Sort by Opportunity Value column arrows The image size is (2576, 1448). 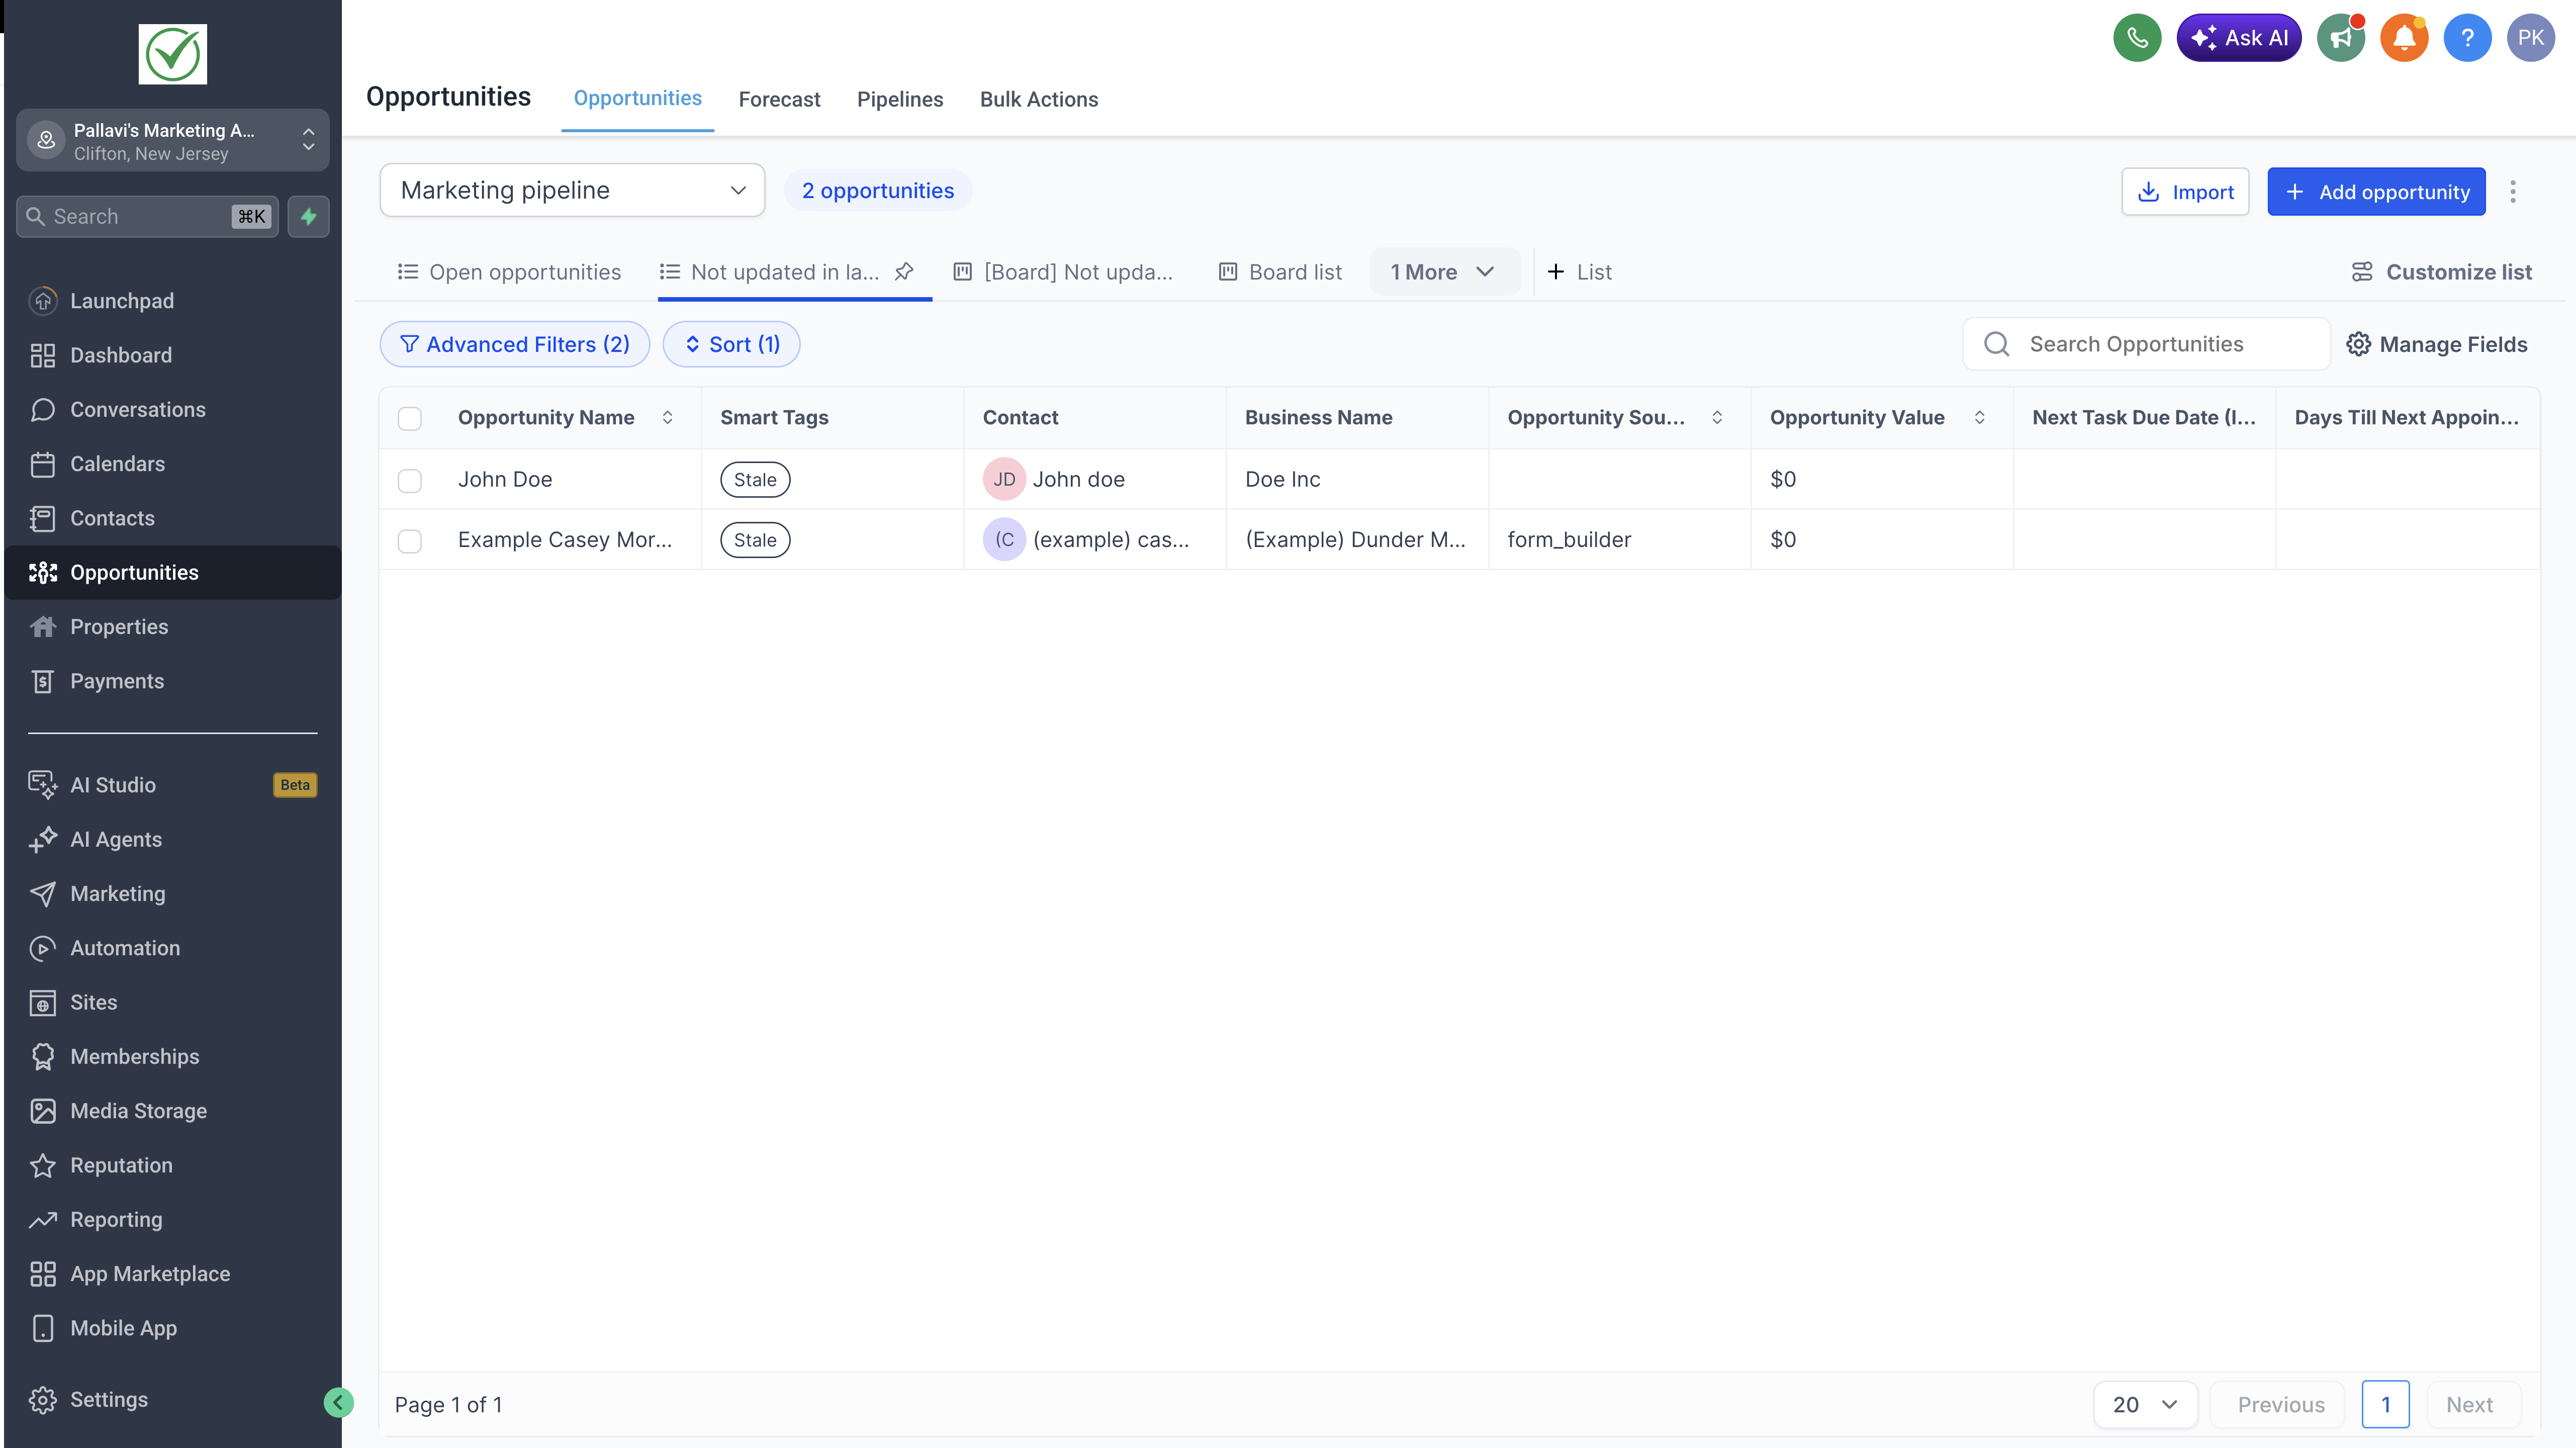point(1979,417)
